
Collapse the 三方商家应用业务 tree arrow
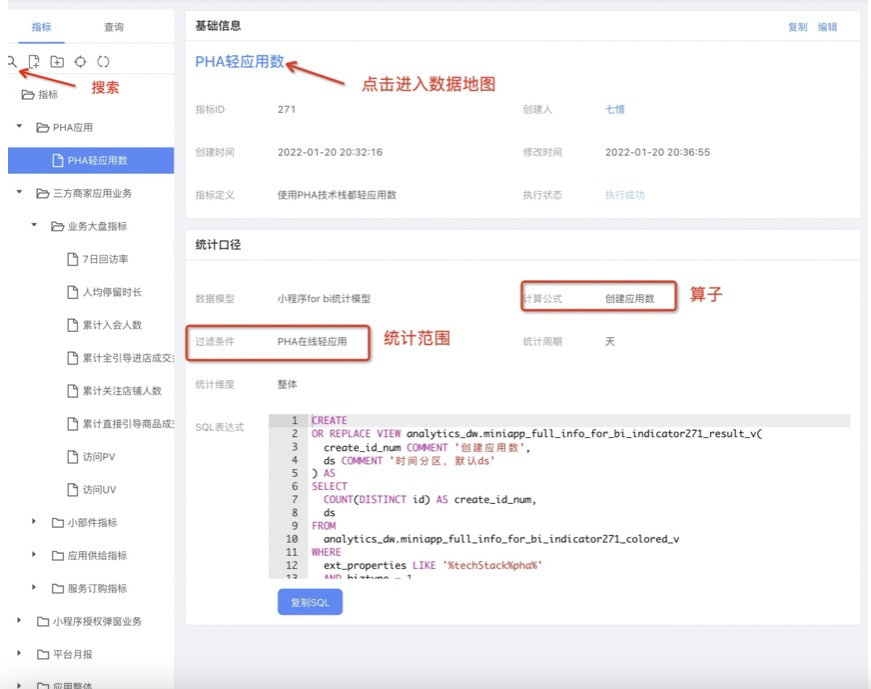(x=19, y=192)
